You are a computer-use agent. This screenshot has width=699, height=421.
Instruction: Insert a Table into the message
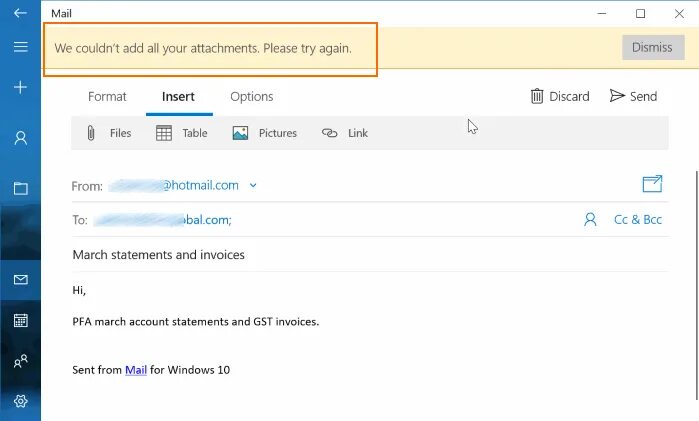181,133
